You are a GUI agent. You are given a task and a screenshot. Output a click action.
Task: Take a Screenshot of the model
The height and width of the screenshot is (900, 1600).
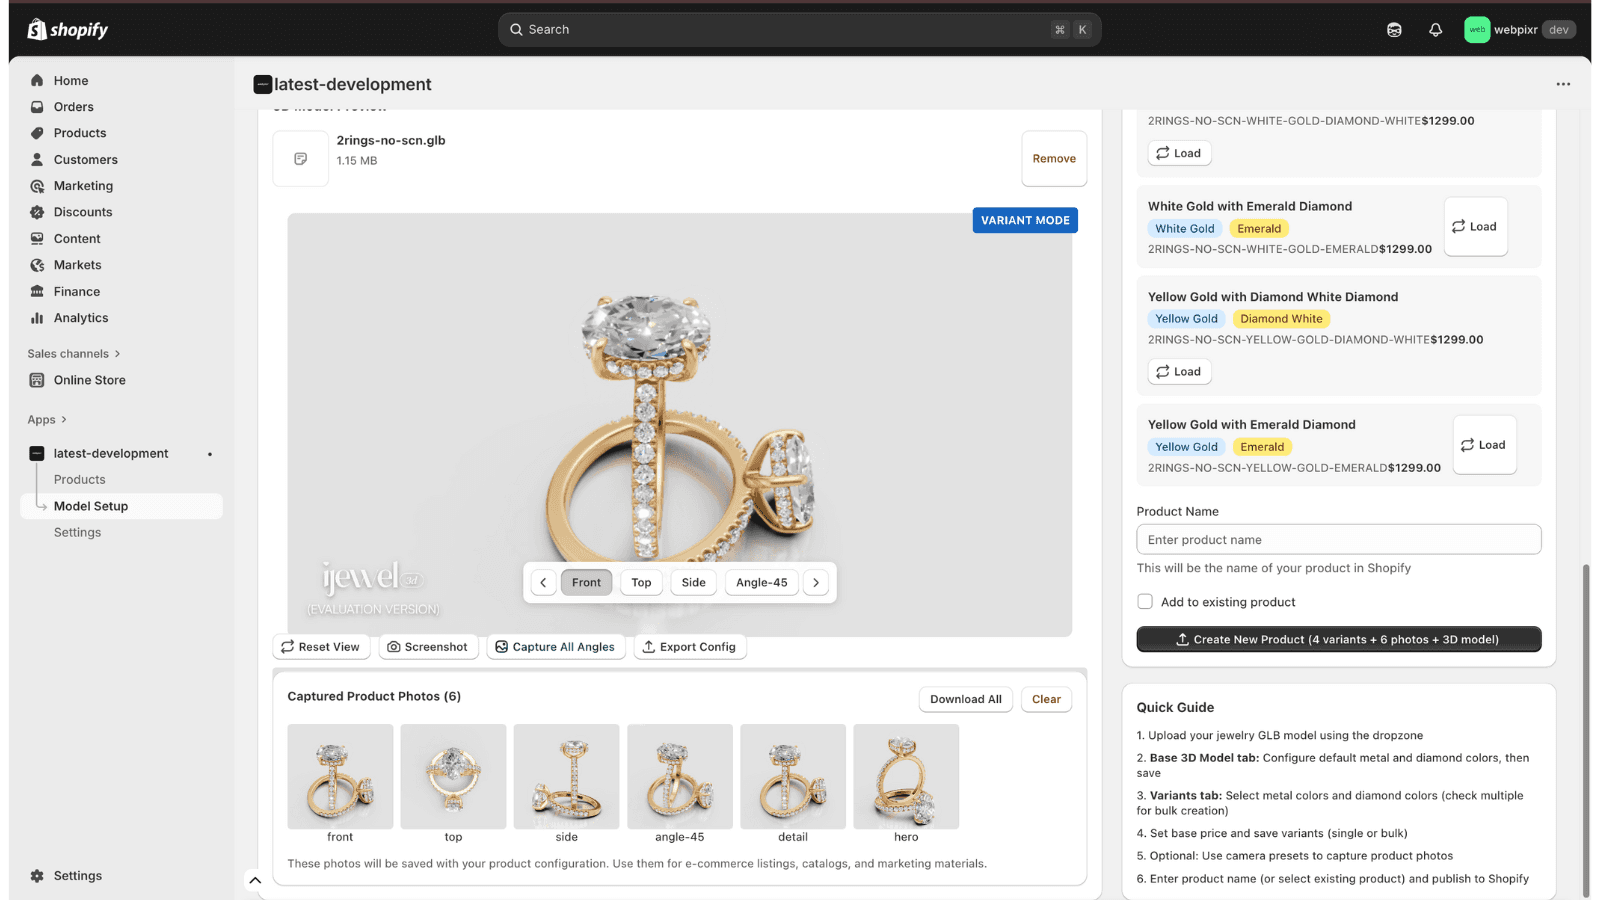pos(428,647)
